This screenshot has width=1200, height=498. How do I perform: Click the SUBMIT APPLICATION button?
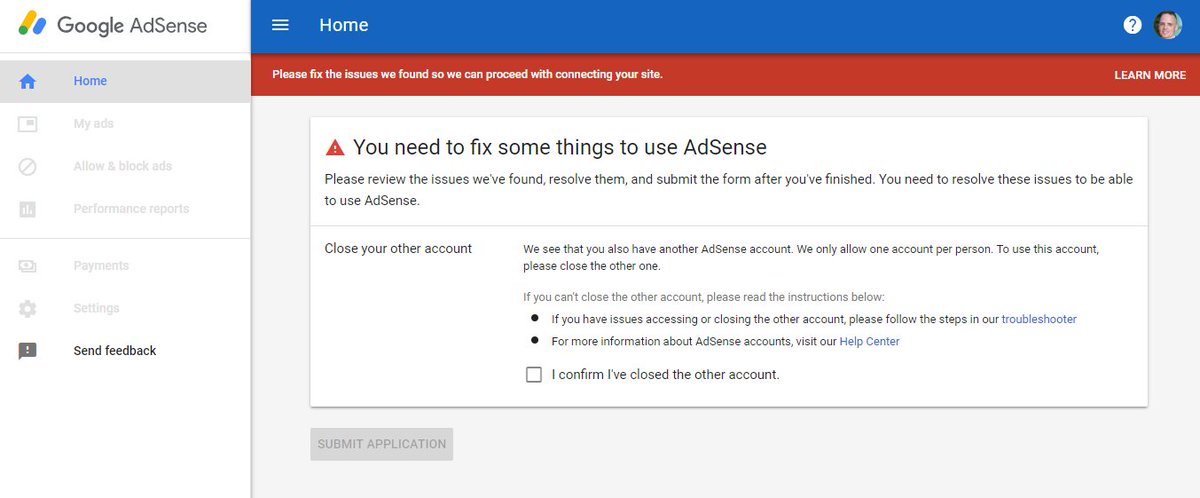coord(382,444)
